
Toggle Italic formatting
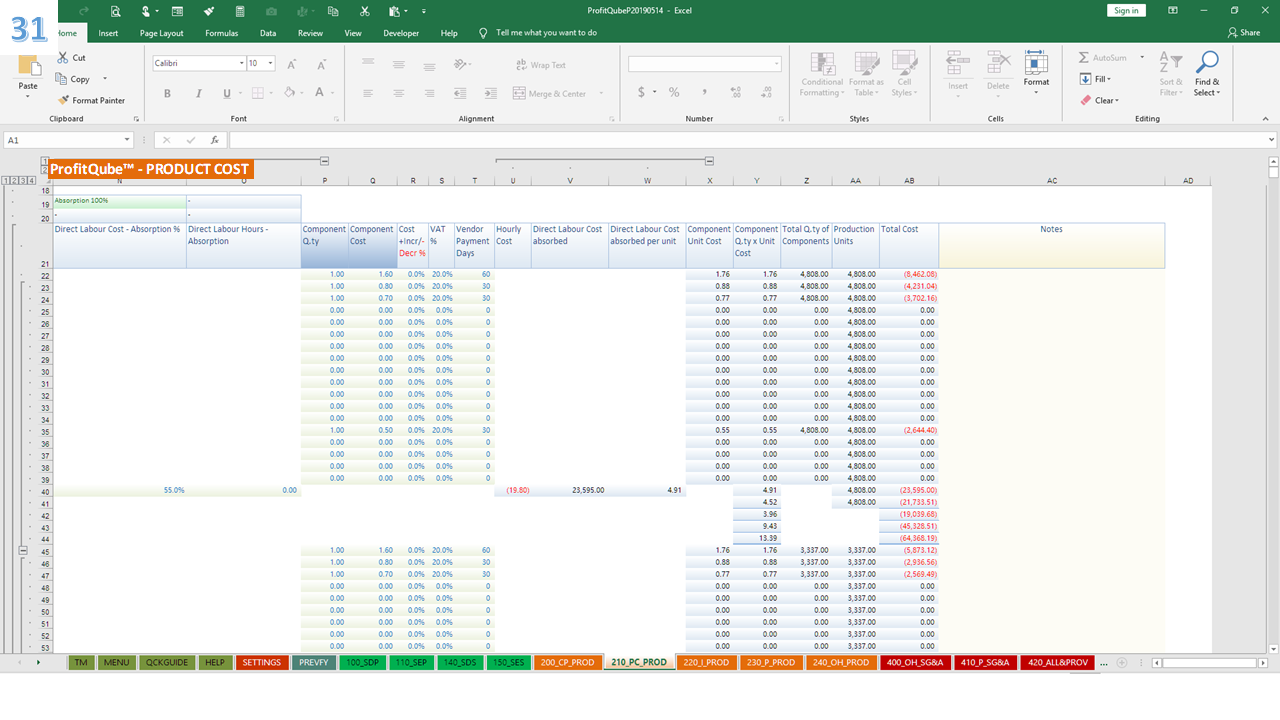[x=197, y=93]
